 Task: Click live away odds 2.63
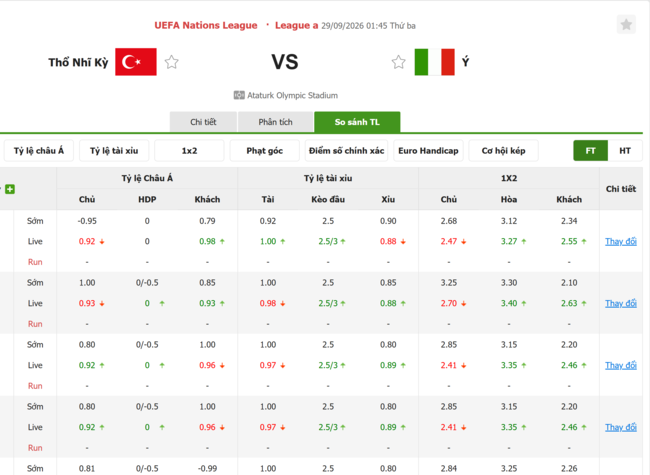569,303
